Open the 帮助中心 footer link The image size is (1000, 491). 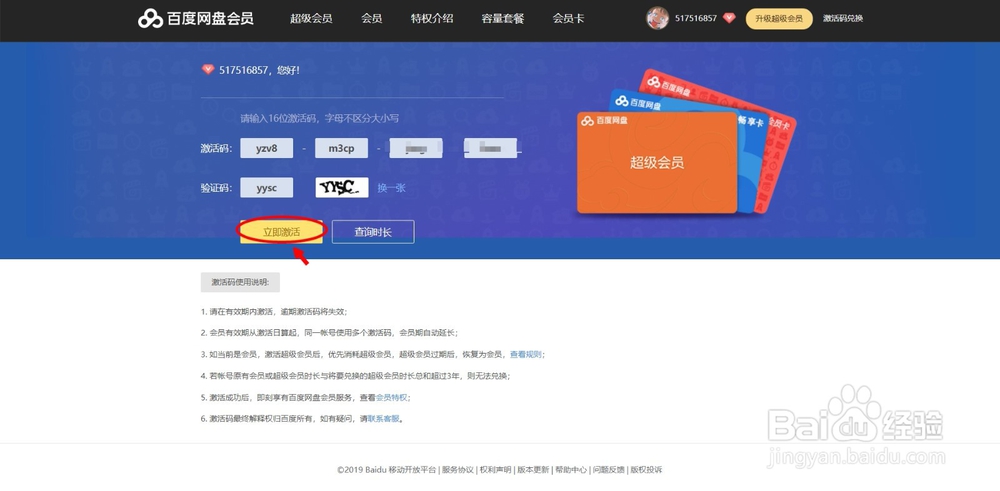(571, 470)
